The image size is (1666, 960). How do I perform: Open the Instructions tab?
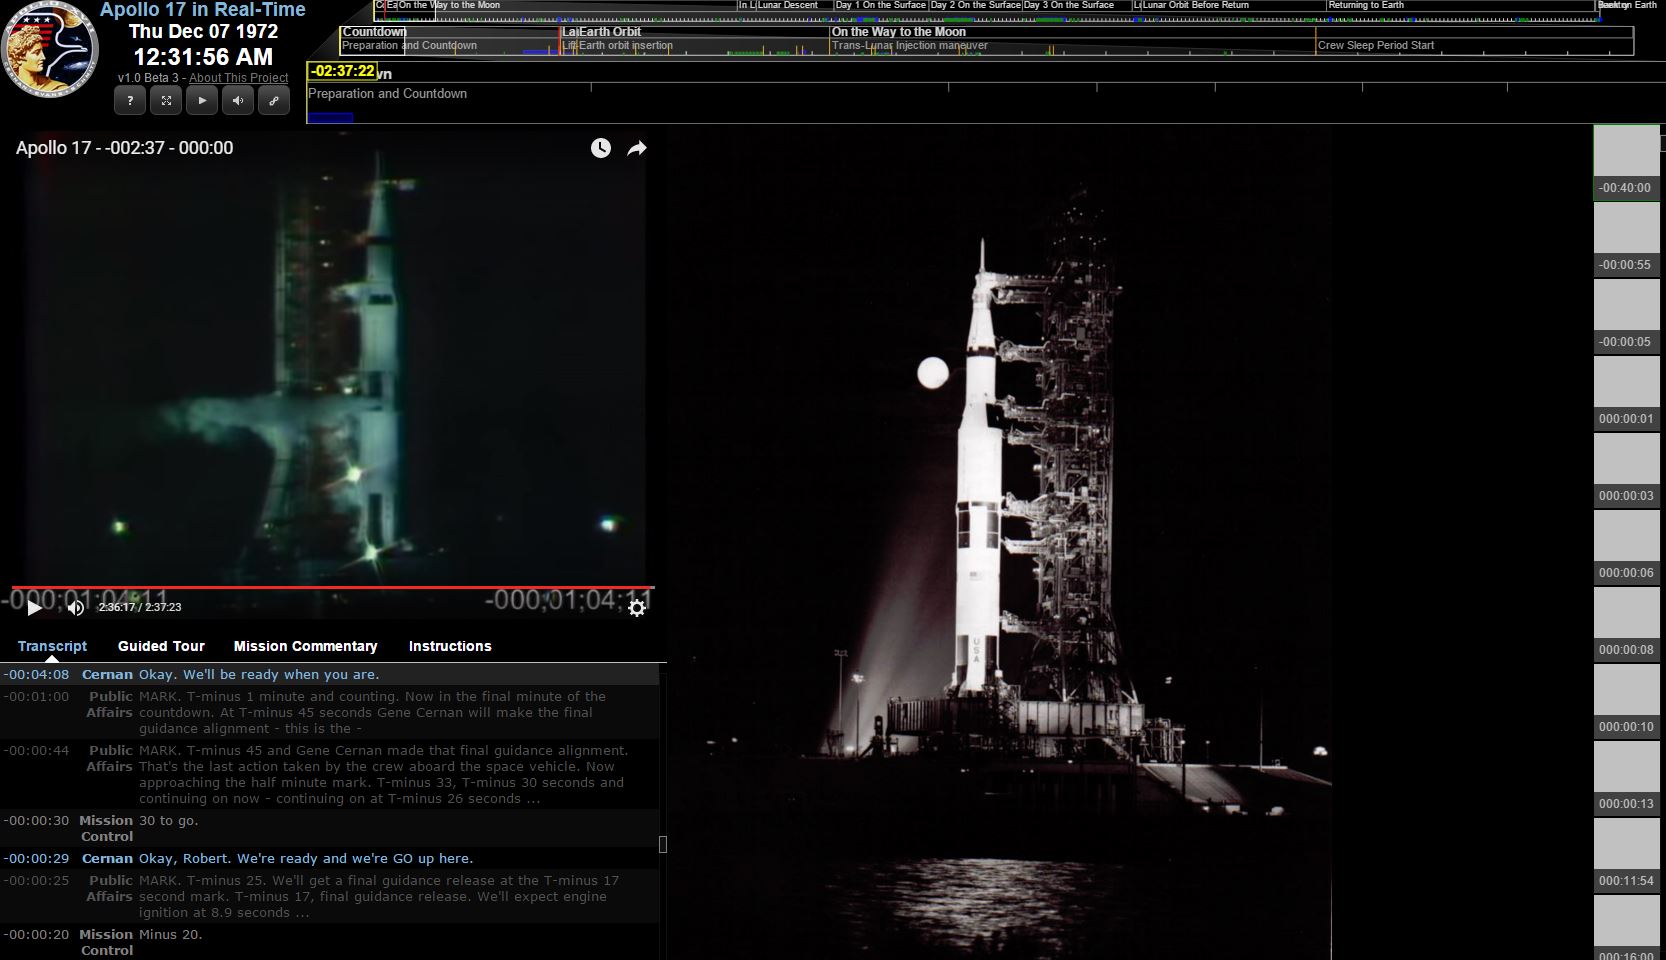pyautogui.click(x=450, y=646)
